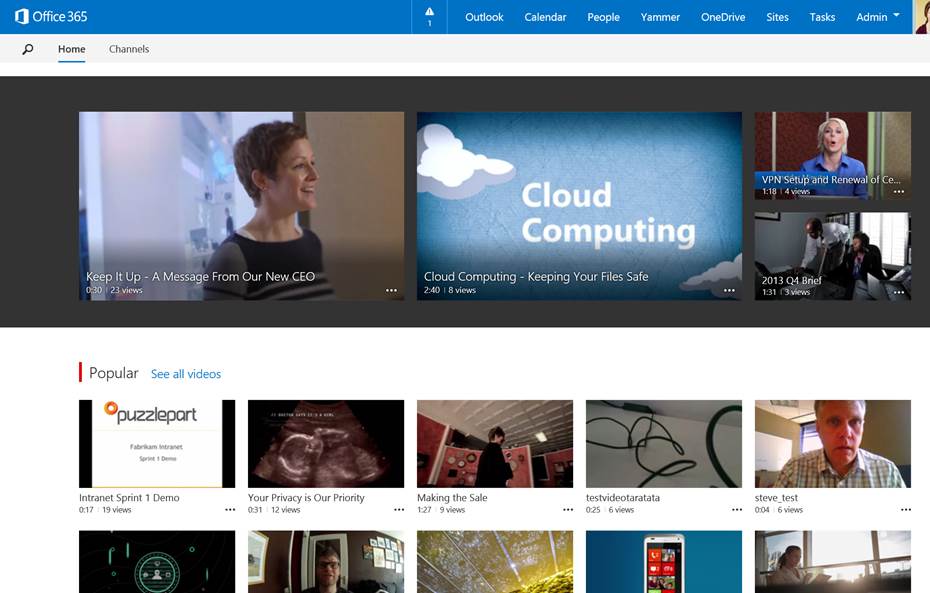Viewport: 930px width, 593px height.
Task: Play the ultrasound Your Privacy thumbnail
Action: (326, 444)
